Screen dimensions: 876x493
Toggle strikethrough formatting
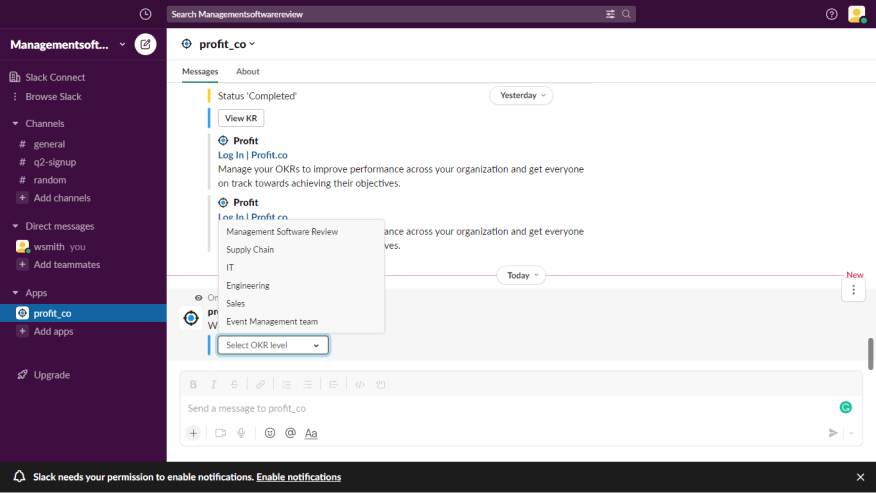234,385
